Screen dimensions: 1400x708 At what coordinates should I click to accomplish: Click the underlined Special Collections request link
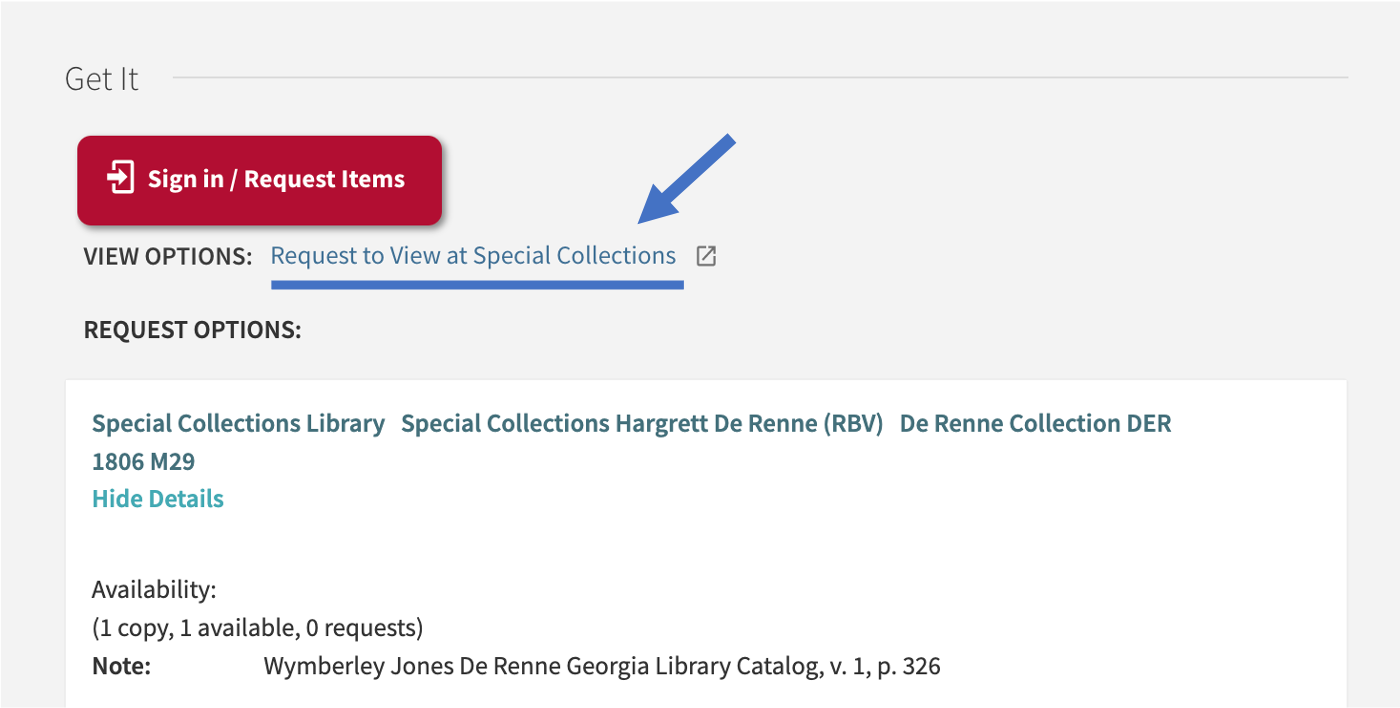pos(472,255)
